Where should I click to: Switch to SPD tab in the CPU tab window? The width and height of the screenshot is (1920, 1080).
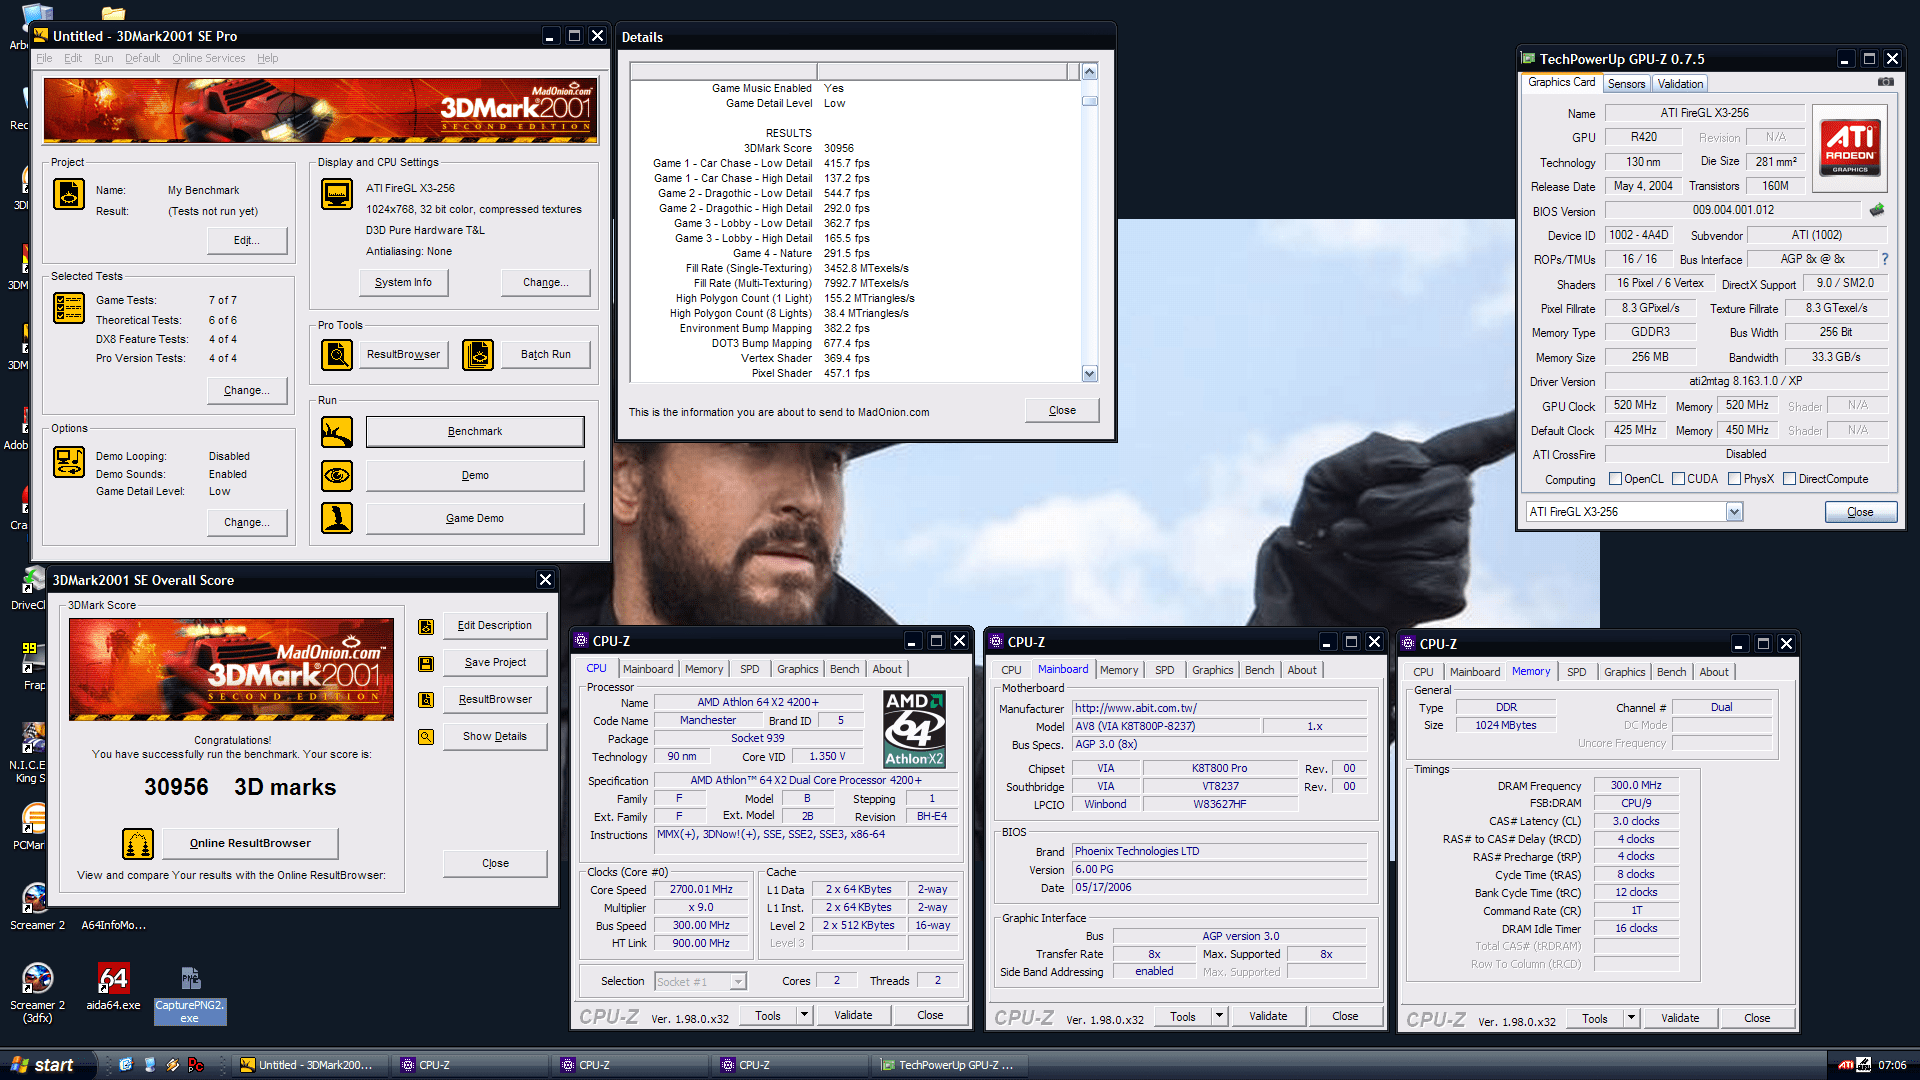tap(750, 669)
